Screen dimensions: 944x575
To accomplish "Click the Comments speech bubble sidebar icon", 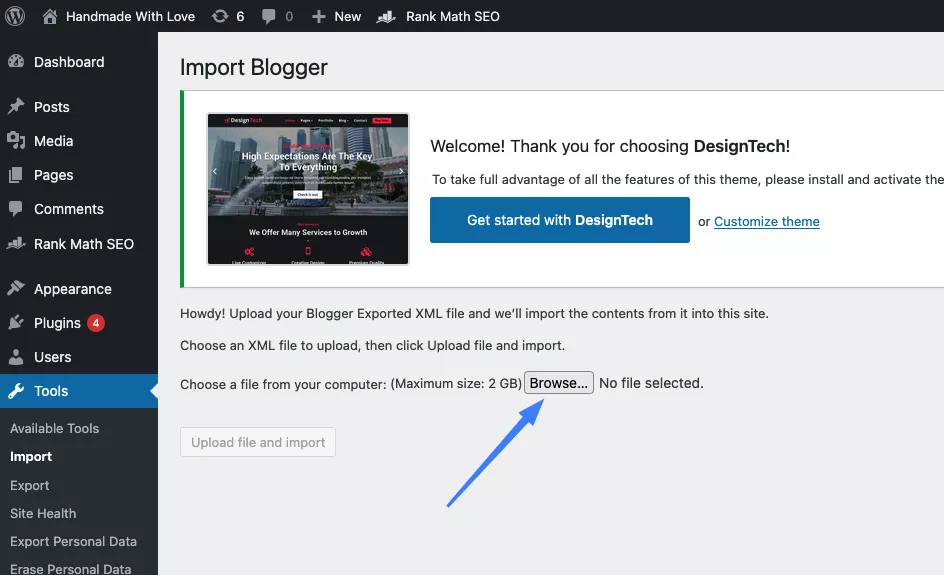I will (16, 209).
